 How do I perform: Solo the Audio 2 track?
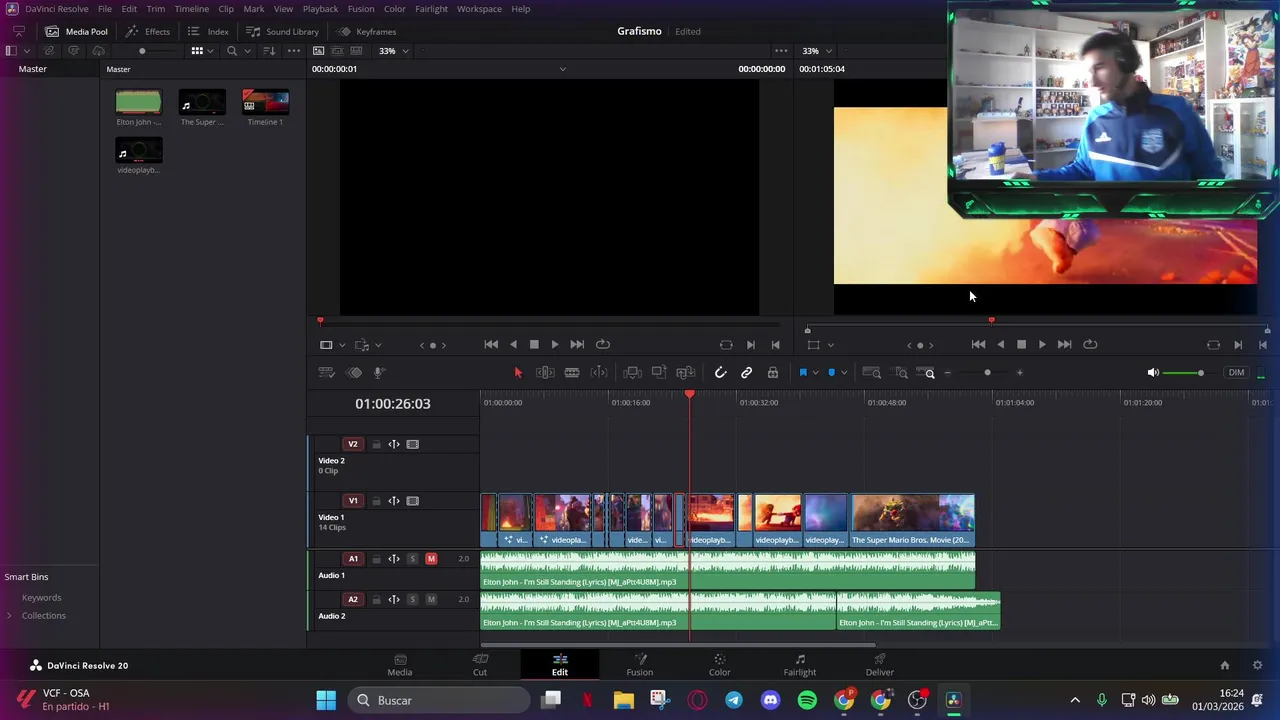click(x=412, y=599)
